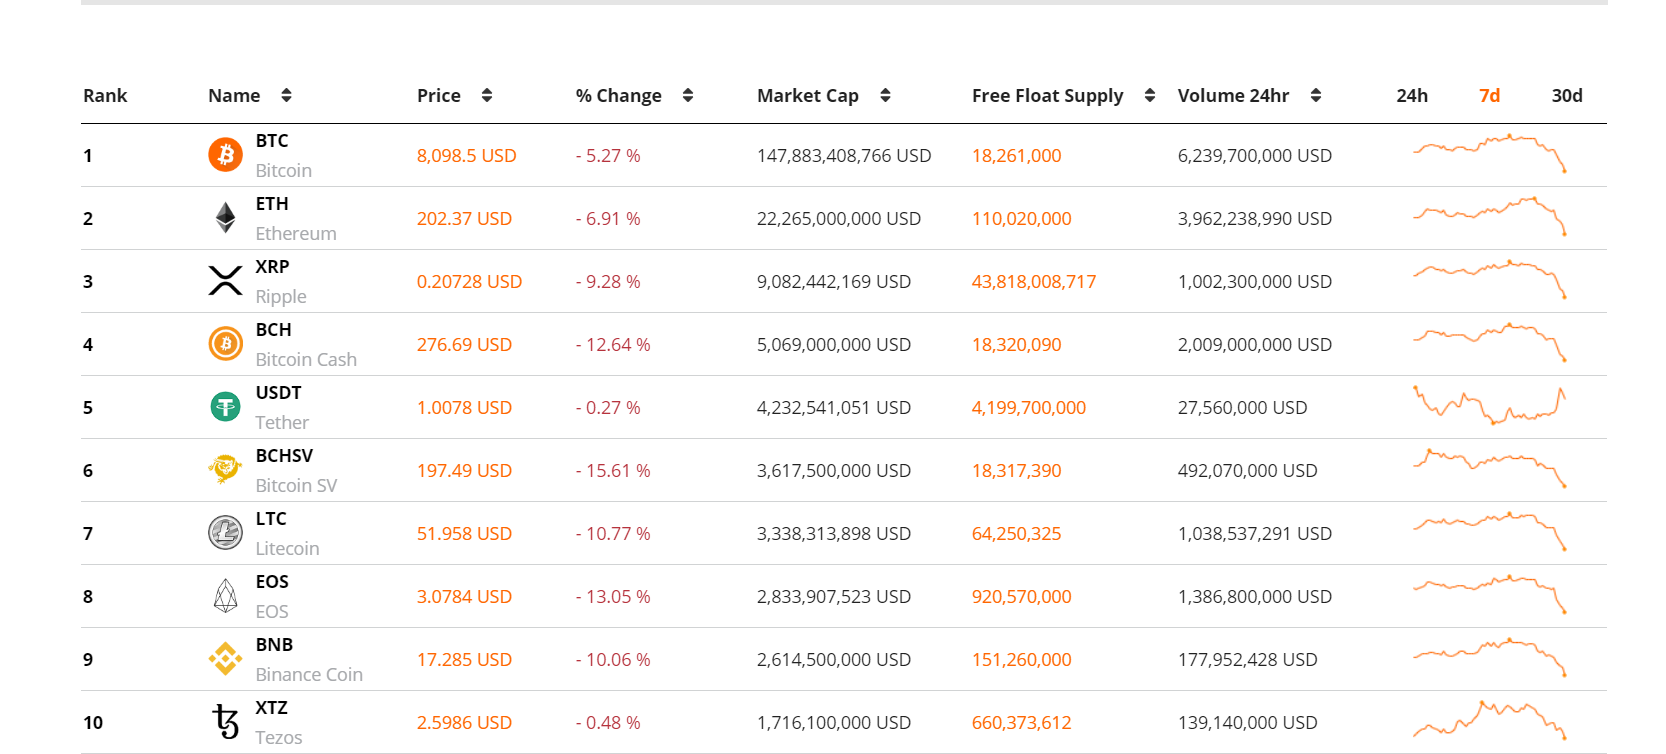Switch chart range to 24h
Screen dimensions: 1666x754
(x=1411, y=95)
